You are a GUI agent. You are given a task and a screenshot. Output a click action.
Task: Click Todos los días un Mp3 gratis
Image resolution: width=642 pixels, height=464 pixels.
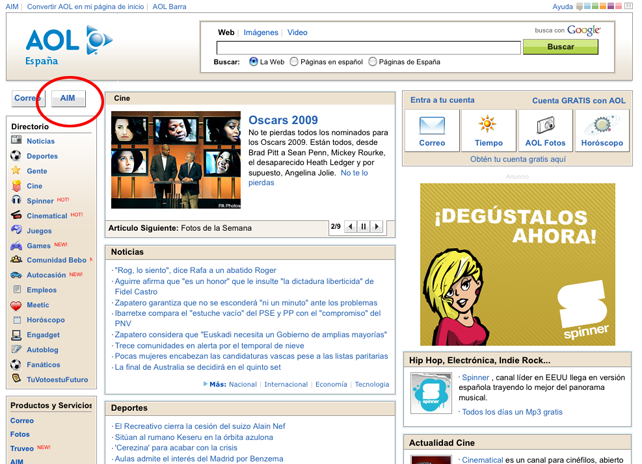tap(512, 412)
